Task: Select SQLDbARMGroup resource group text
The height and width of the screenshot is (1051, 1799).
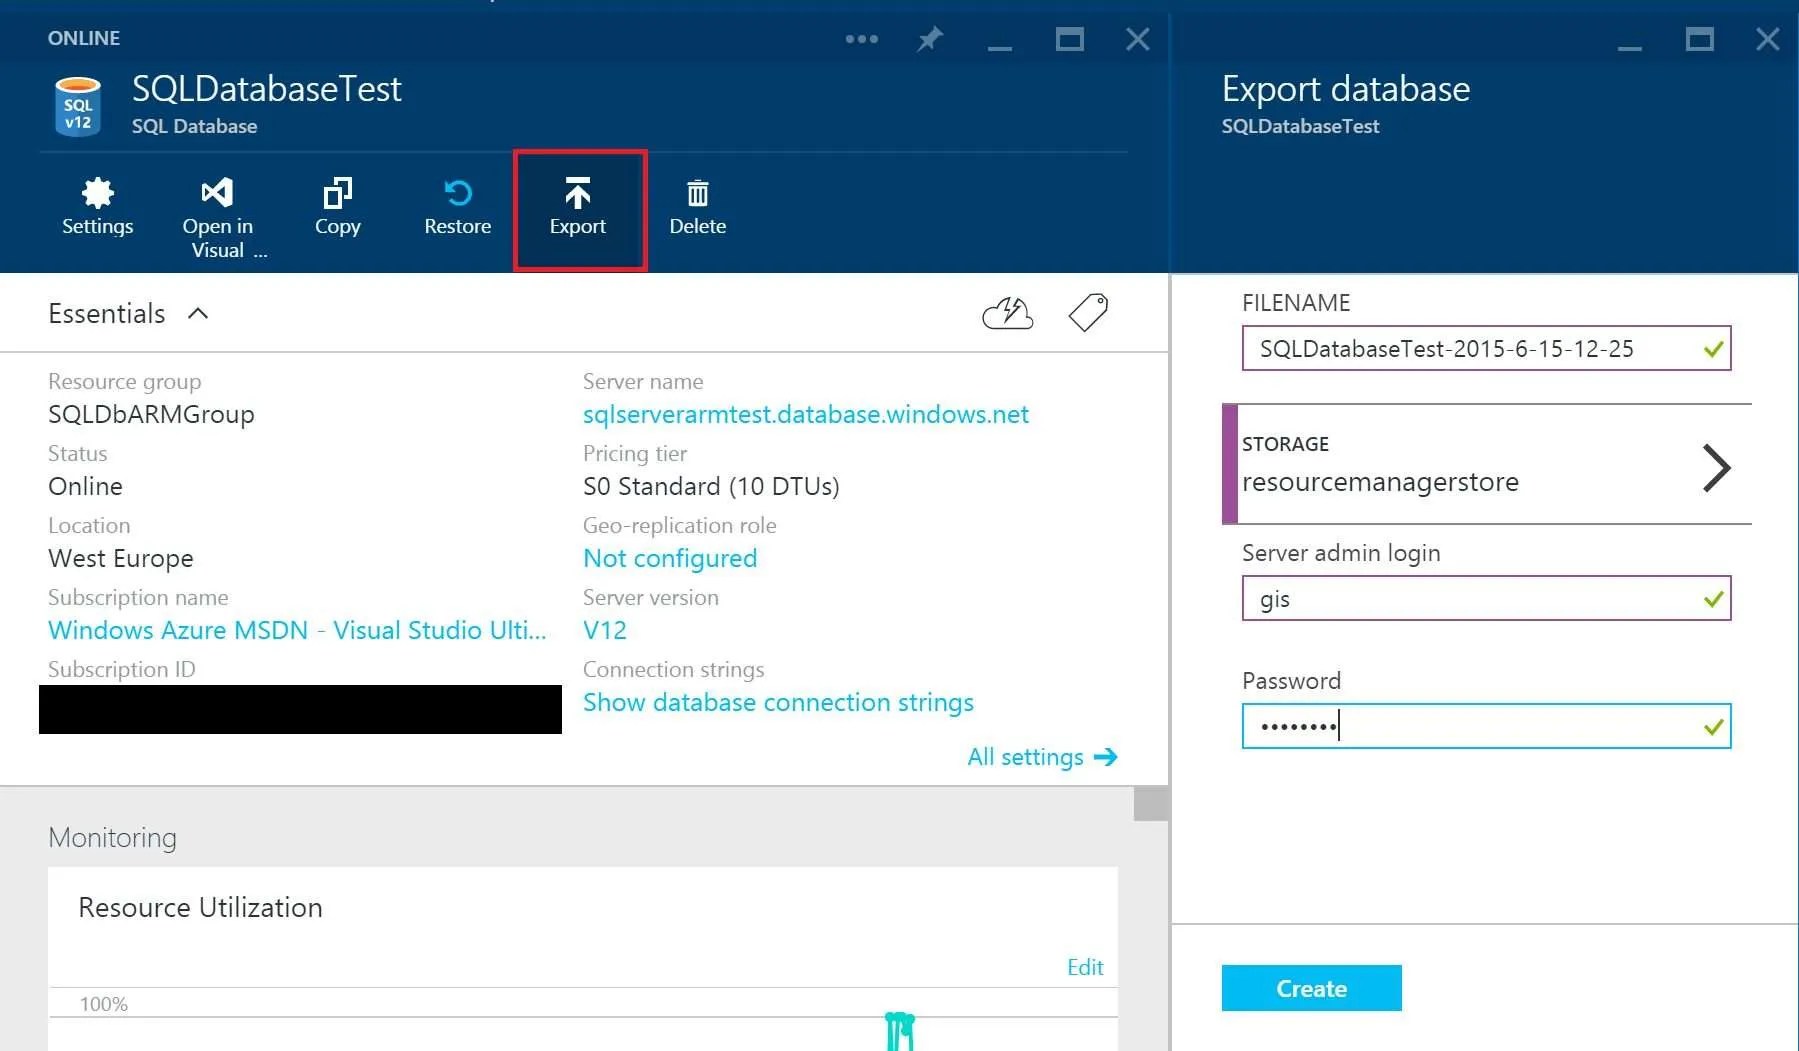Action: click(151, 414)
